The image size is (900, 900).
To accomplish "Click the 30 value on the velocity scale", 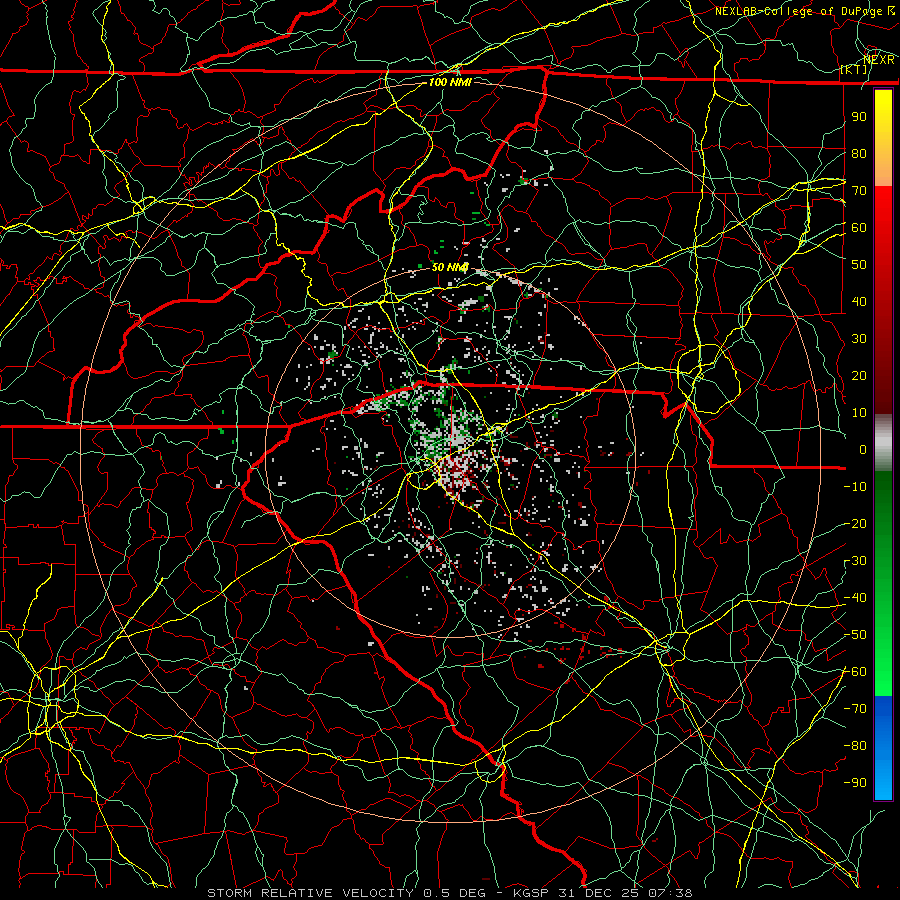I will coord(859,339).
